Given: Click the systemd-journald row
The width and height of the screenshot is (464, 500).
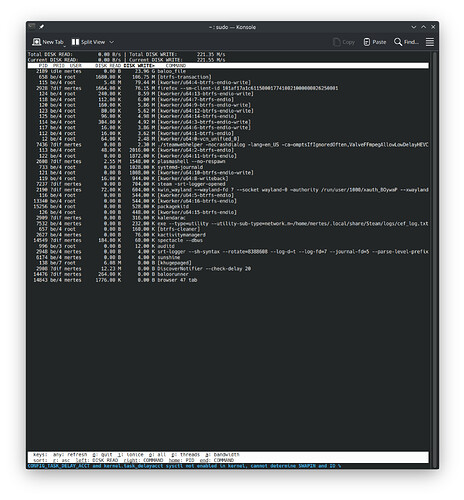Looking at the screenshot, I should (x=228, y=167).
